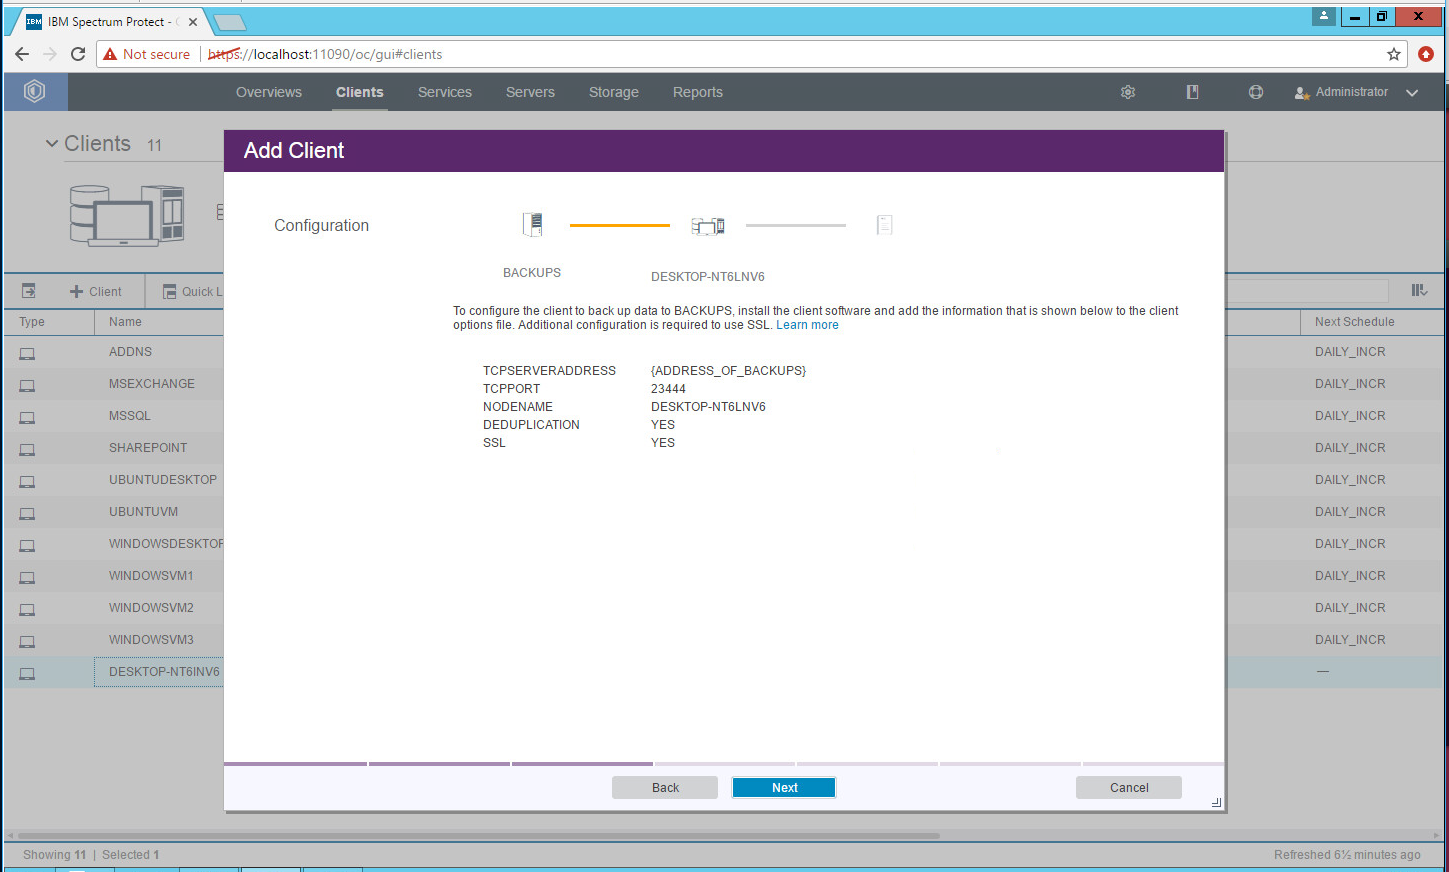Screen dimensions: 1449x872
Task: Switch to the Storage tab
Action: 613,92
